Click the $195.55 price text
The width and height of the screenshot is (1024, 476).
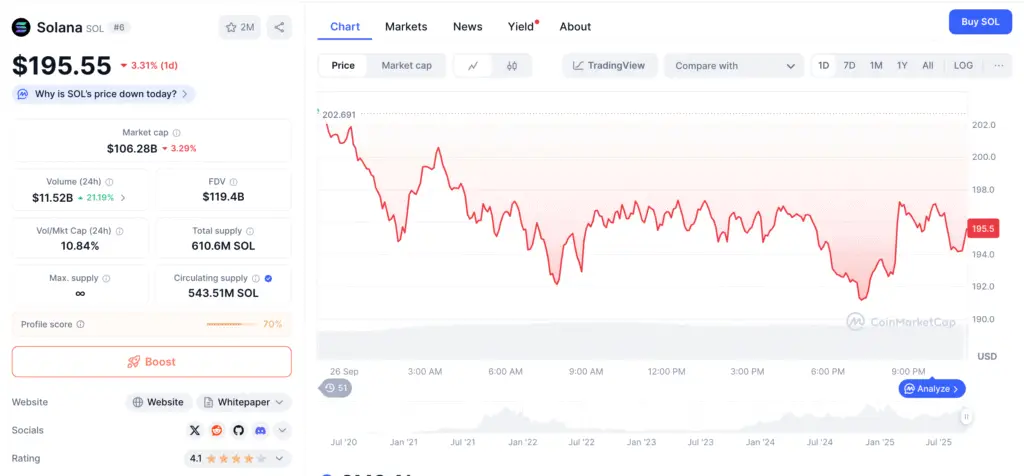(x=62, y=65)
